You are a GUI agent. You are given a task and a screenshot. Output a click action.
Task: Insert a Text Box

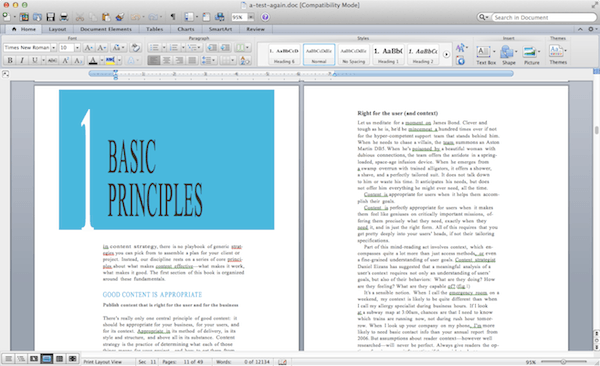click(x=486, y=55)
